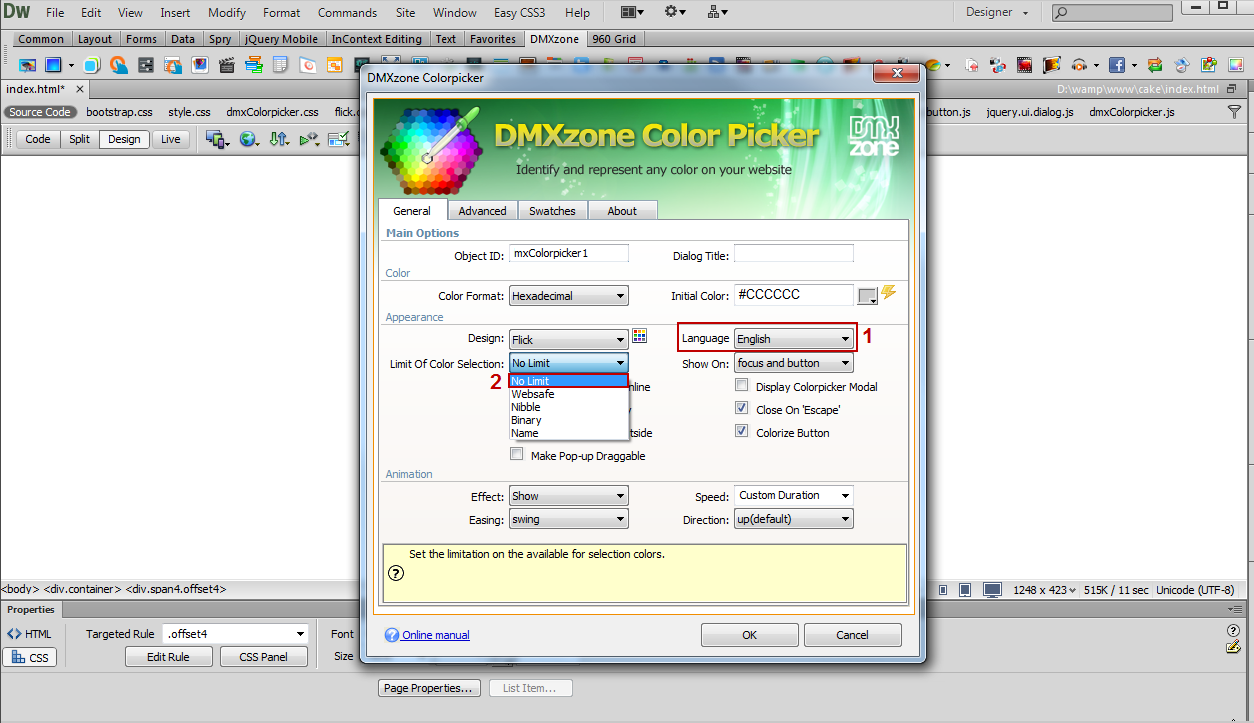1254x723 pixels.
Task: Click the sliders panel icon in DMXzone toolbar
Action: (146, 65)
